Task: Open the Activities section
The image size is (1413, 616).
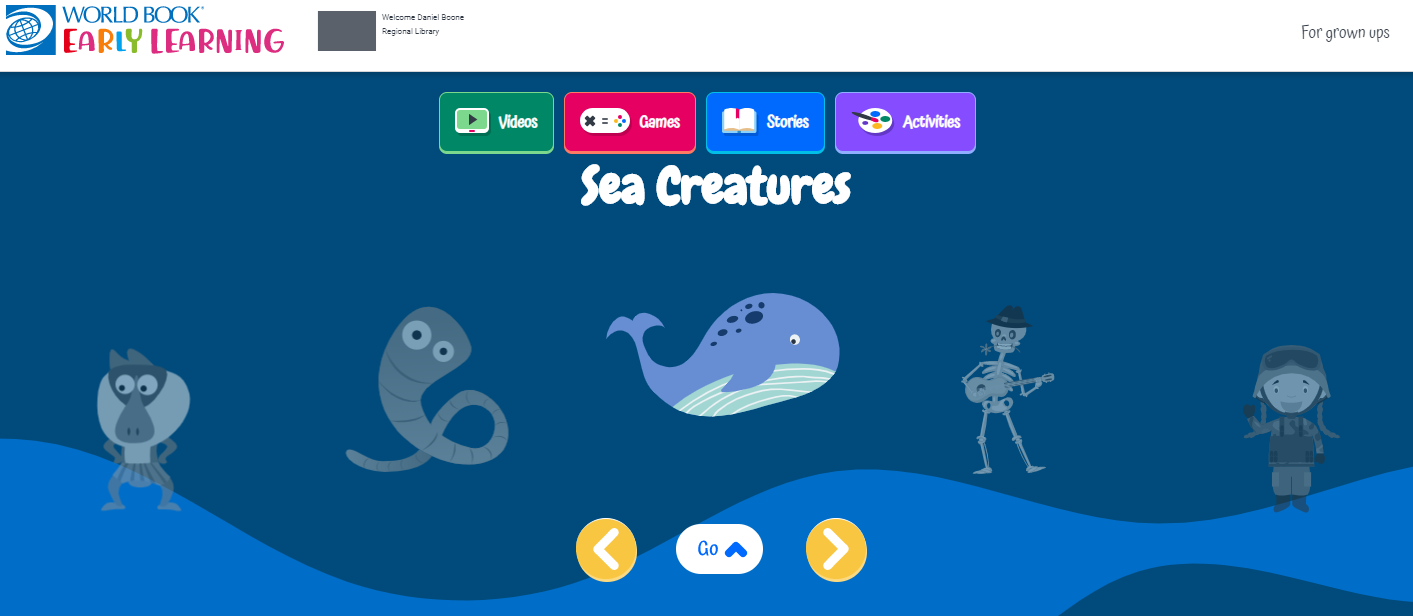Action: click(x=905, y=123)
